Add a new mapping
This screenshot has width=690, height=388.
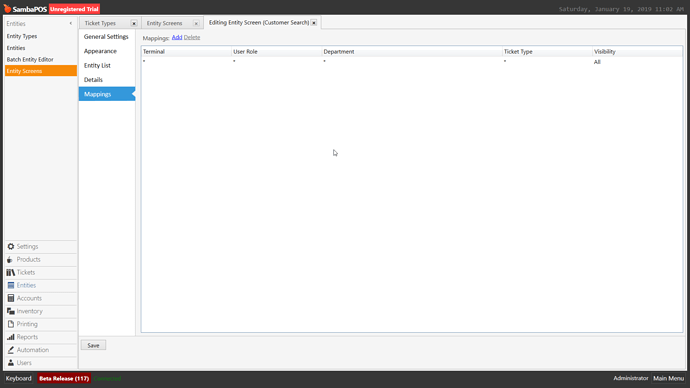(x=177, y=37)
